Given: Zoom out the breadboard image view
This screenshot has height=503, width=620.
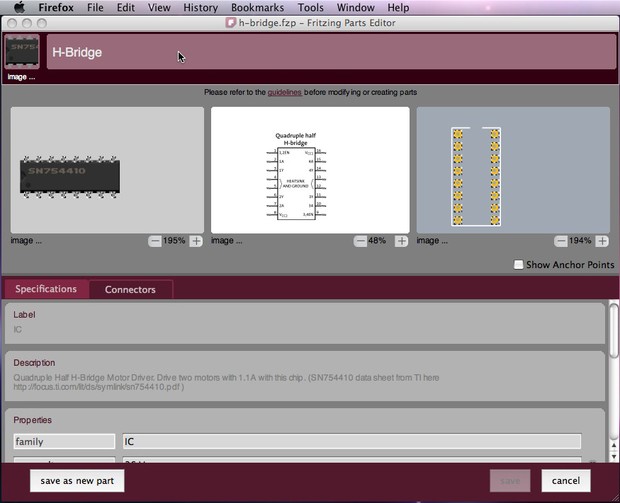Looking at the screenshot, I should click(155, 241).
